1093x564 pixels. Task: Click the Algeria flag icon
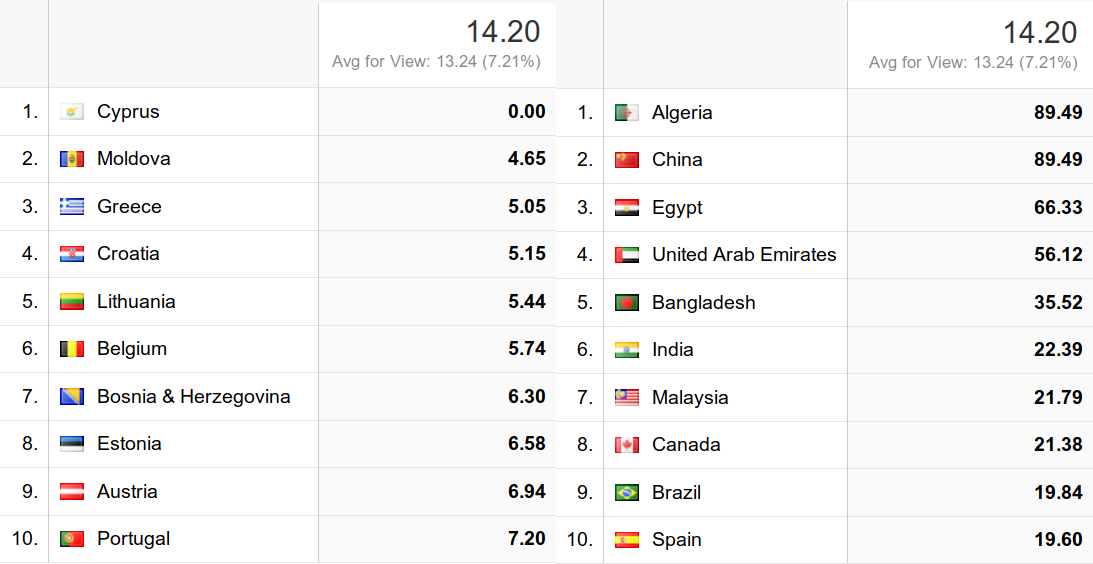[x=627, y=112]
